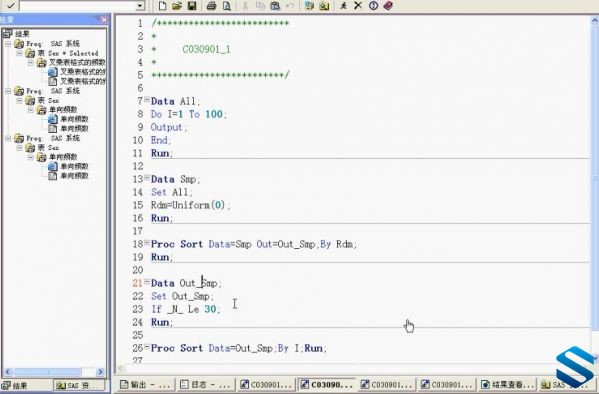The width and height of the screenshot is (599, 394).
Task: Create a new program with the New icon
Action: click(x=162, y=6)
